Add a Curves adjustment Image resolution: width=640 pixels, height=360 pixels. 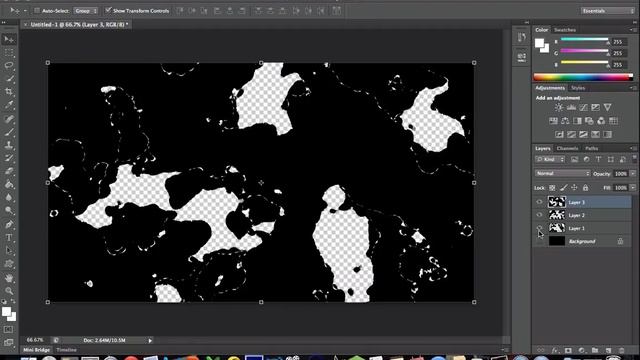click(x=583, y=107)
